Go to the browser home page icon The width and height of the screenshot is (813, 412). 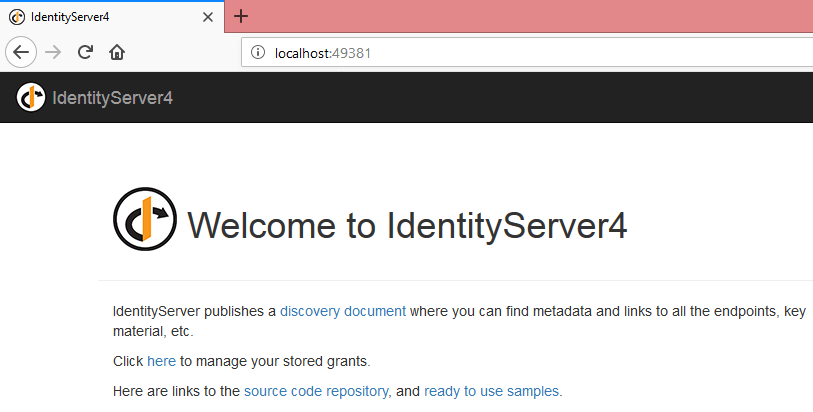pos(117,52)
